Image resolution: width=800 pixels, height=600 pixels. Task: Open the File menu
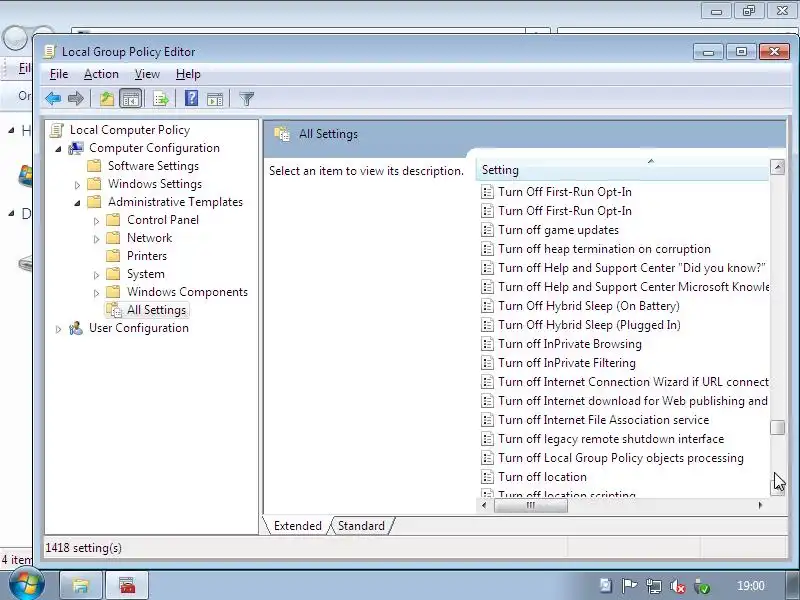59,74
